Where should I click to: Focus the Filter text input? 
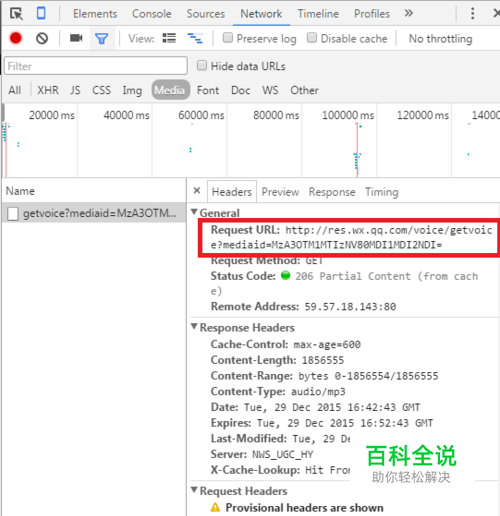[x=96, y=66]
